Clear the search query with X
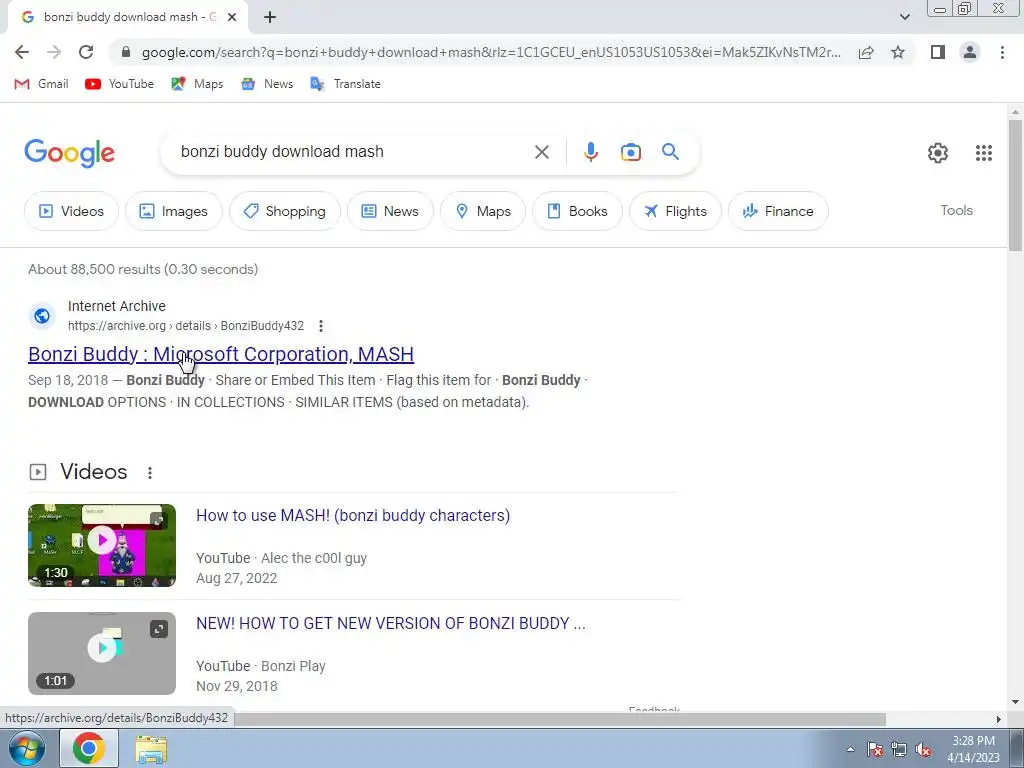1024x768 pixels. [x=541, y=152]
